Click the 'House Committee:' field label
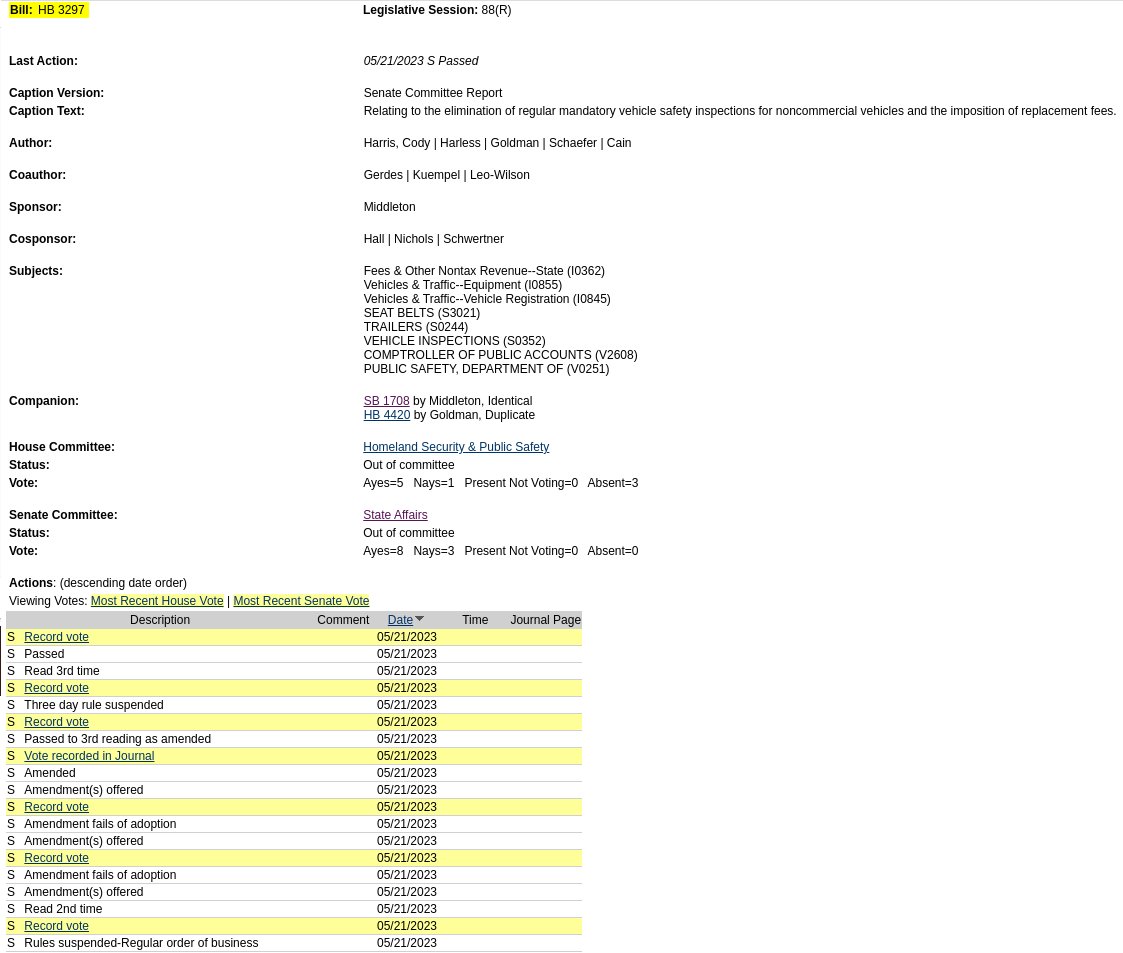 (x=62, y=447)
